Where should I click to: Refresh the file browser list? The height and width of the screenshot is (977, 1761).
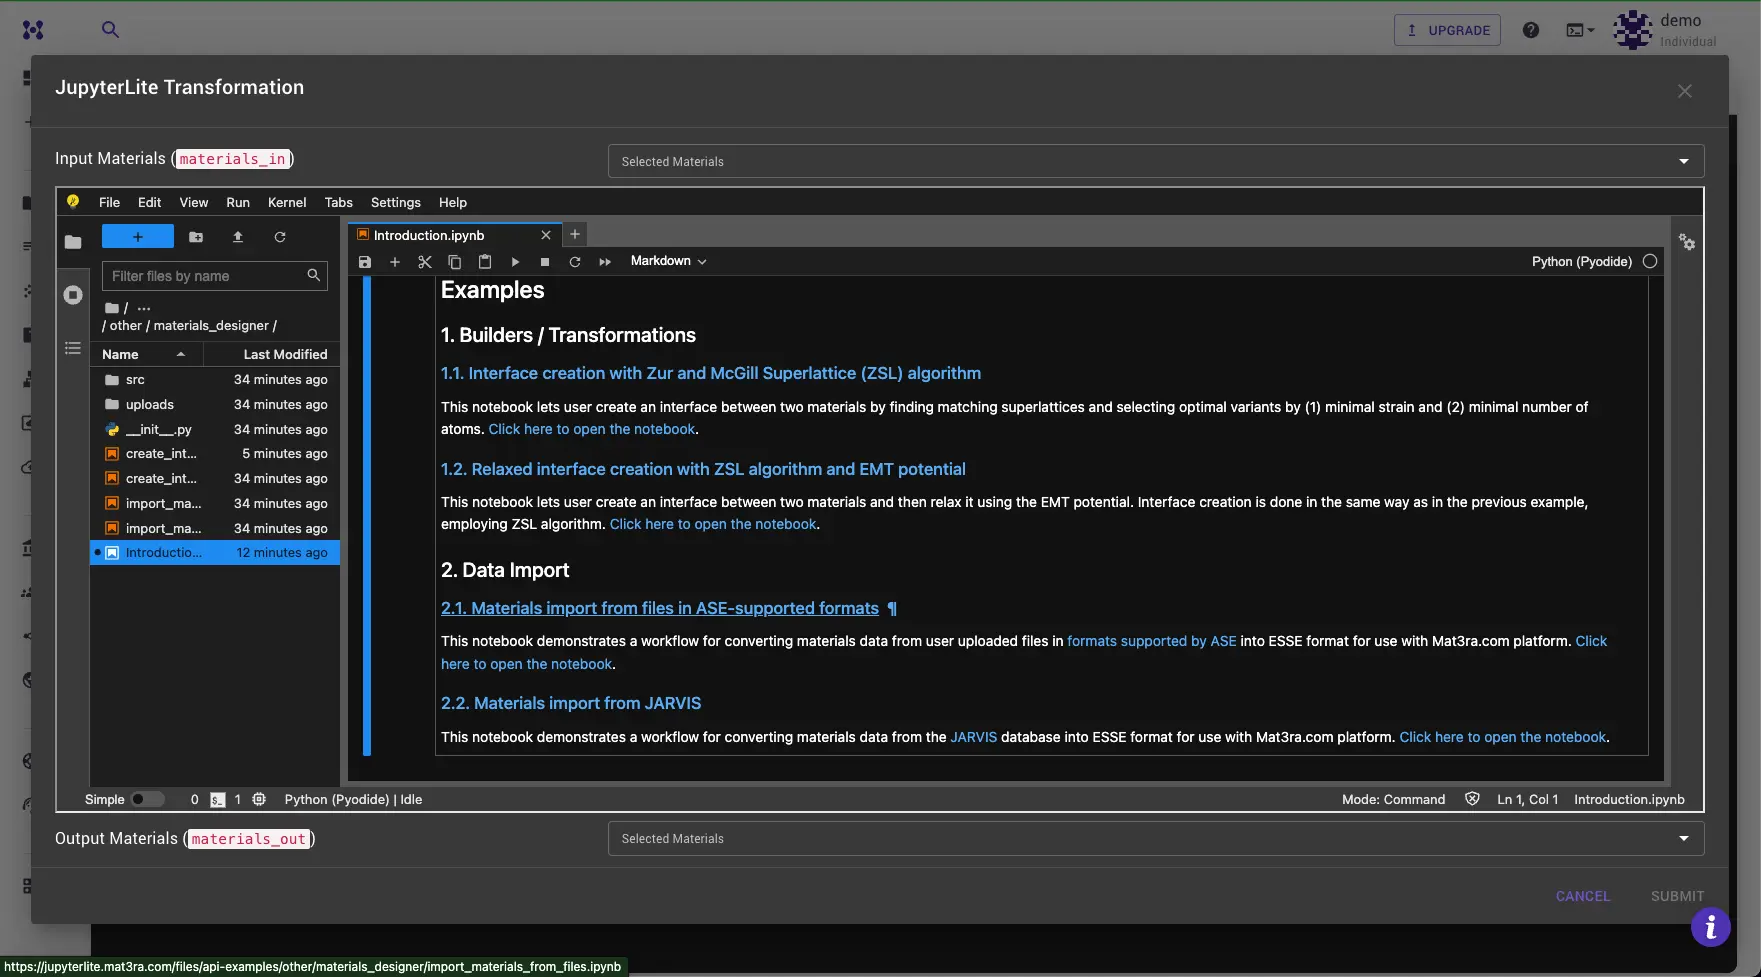click(280, 237)
